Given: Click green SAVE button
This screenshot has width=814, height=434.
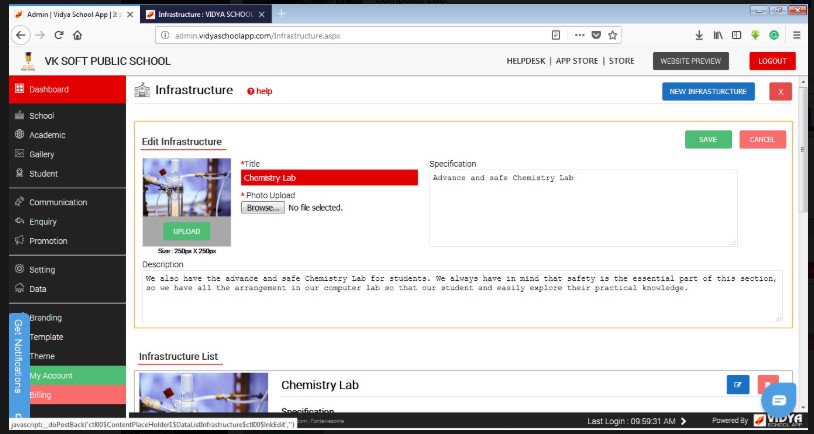Looking at the screenshot, I should point(708,139).
